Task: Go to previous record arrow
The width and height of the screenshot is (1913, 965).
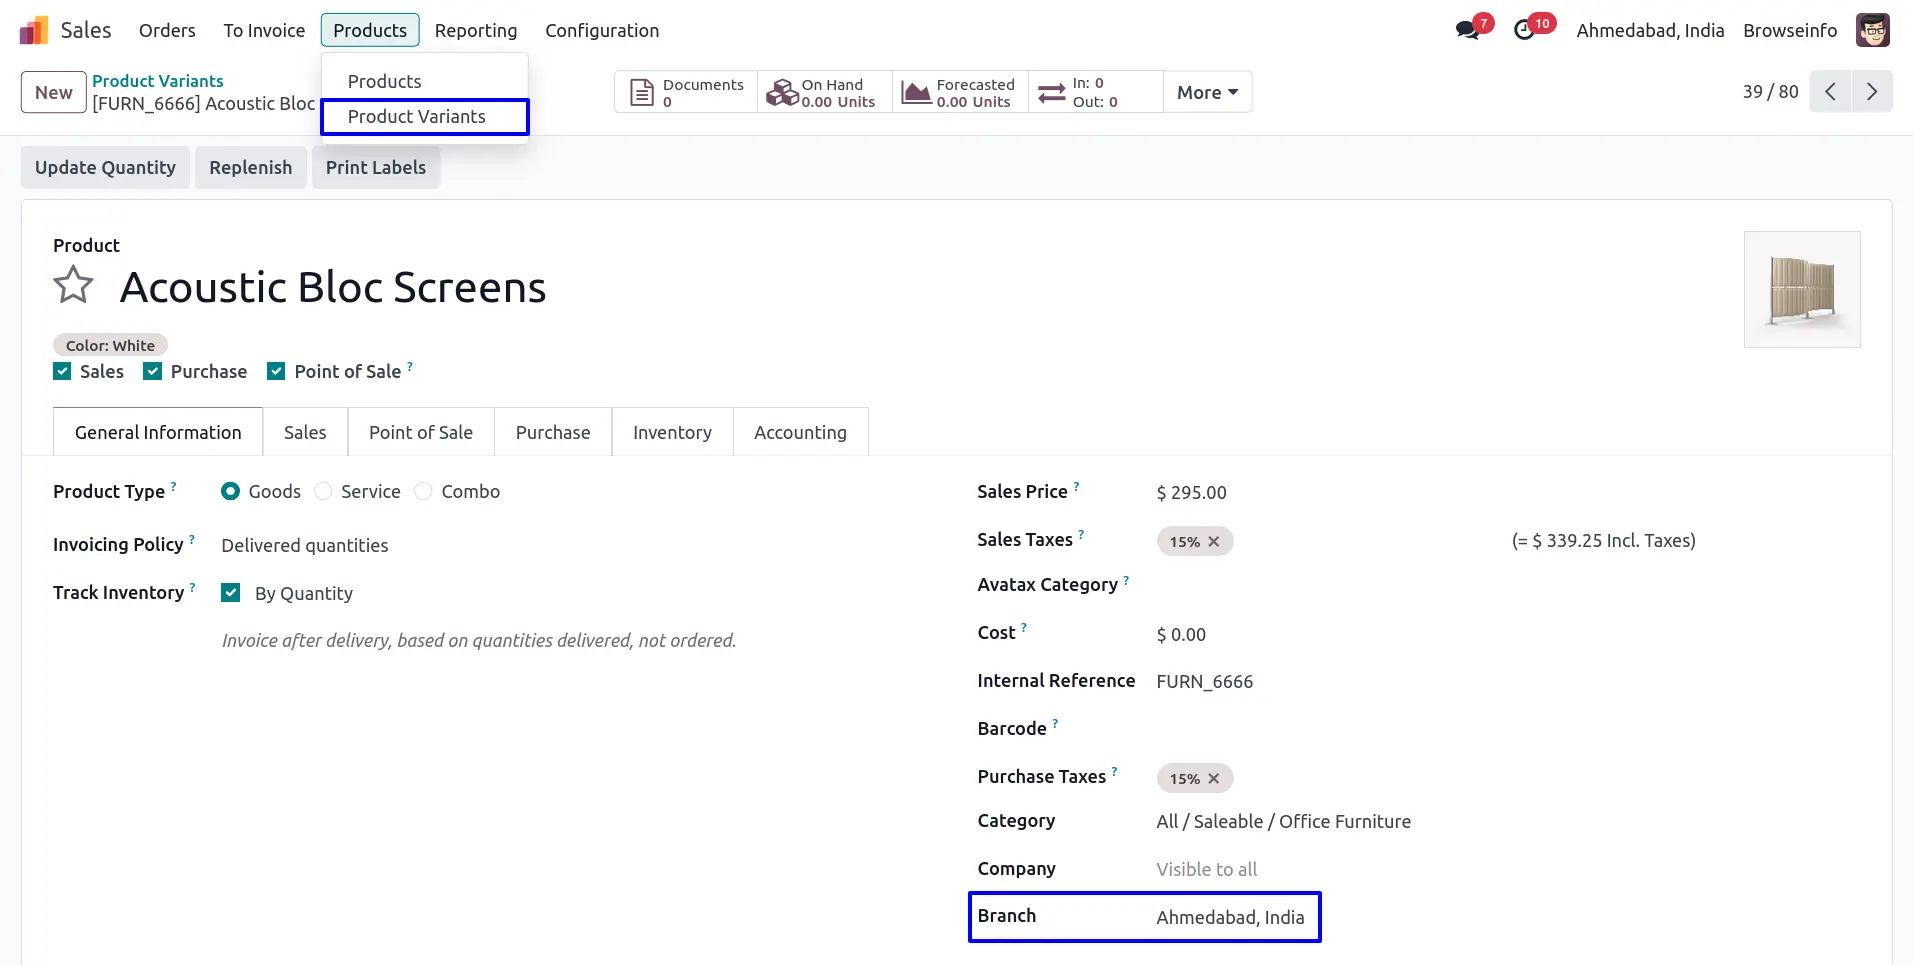Action: click(1830, 92)
